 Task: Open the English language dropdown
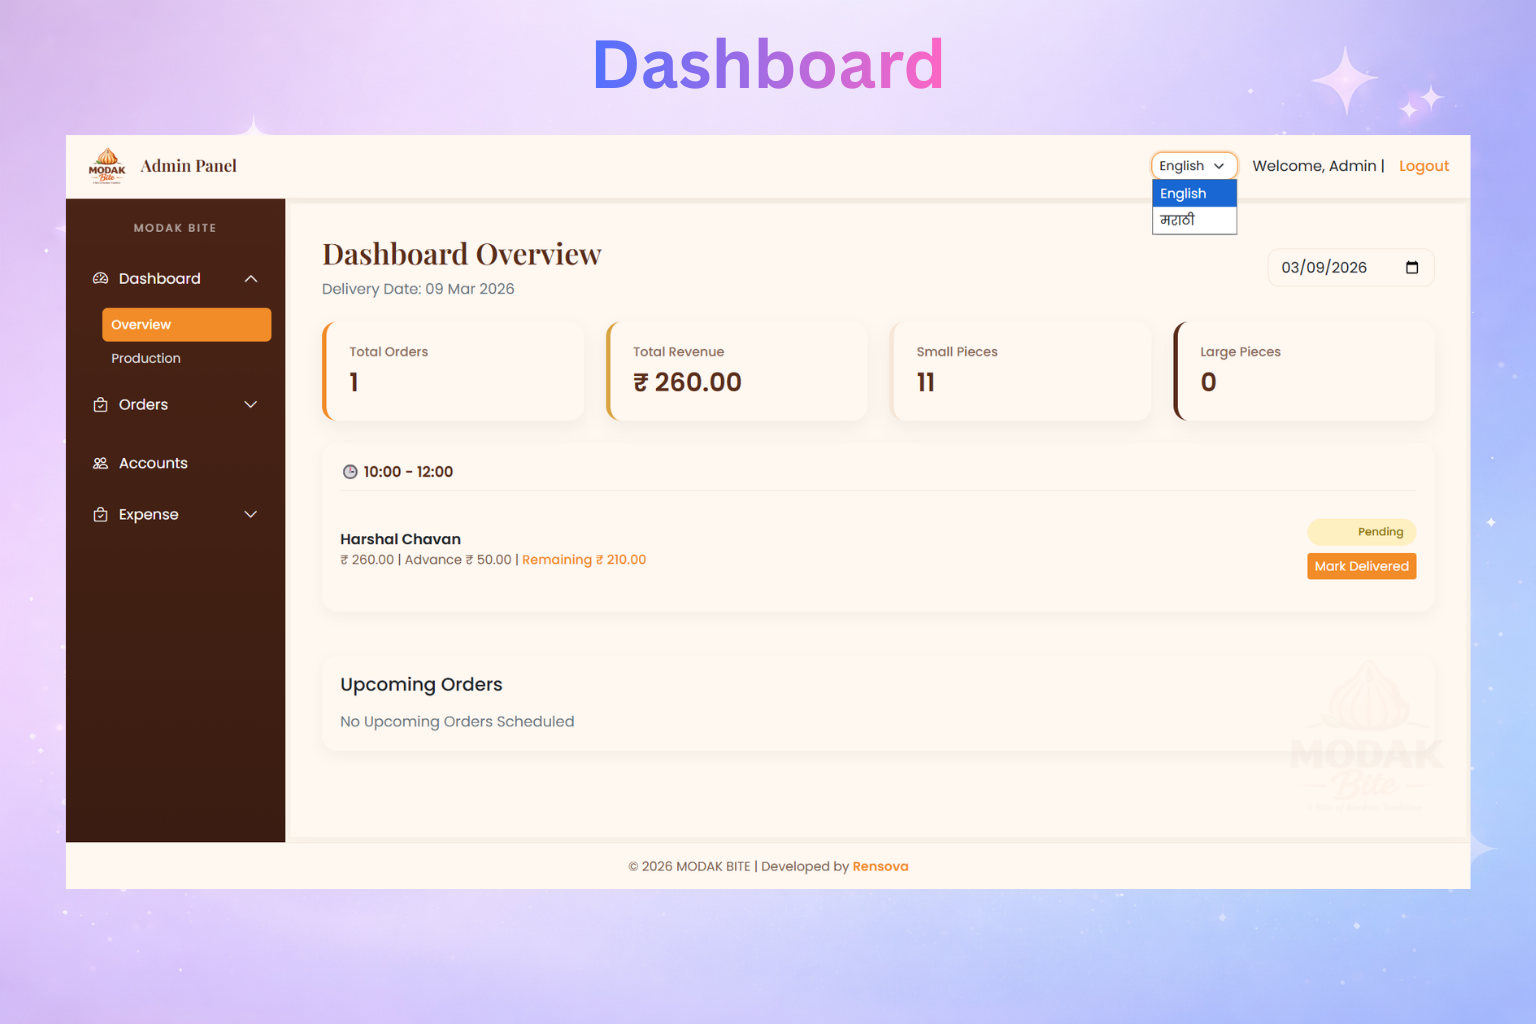1193,166
